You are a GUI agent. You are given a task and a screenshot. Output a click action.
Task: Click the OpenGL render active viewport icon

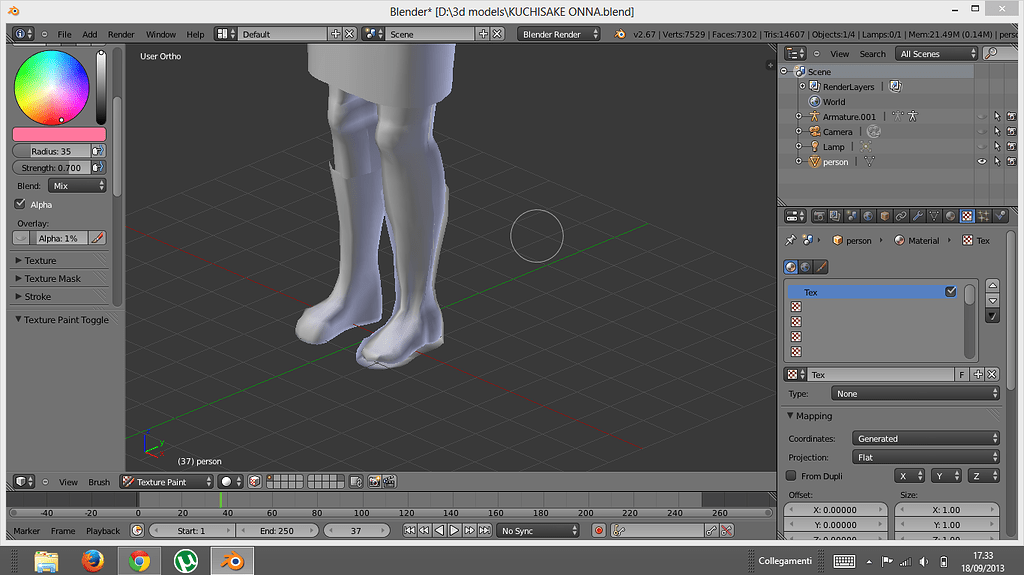click(374, 482)
